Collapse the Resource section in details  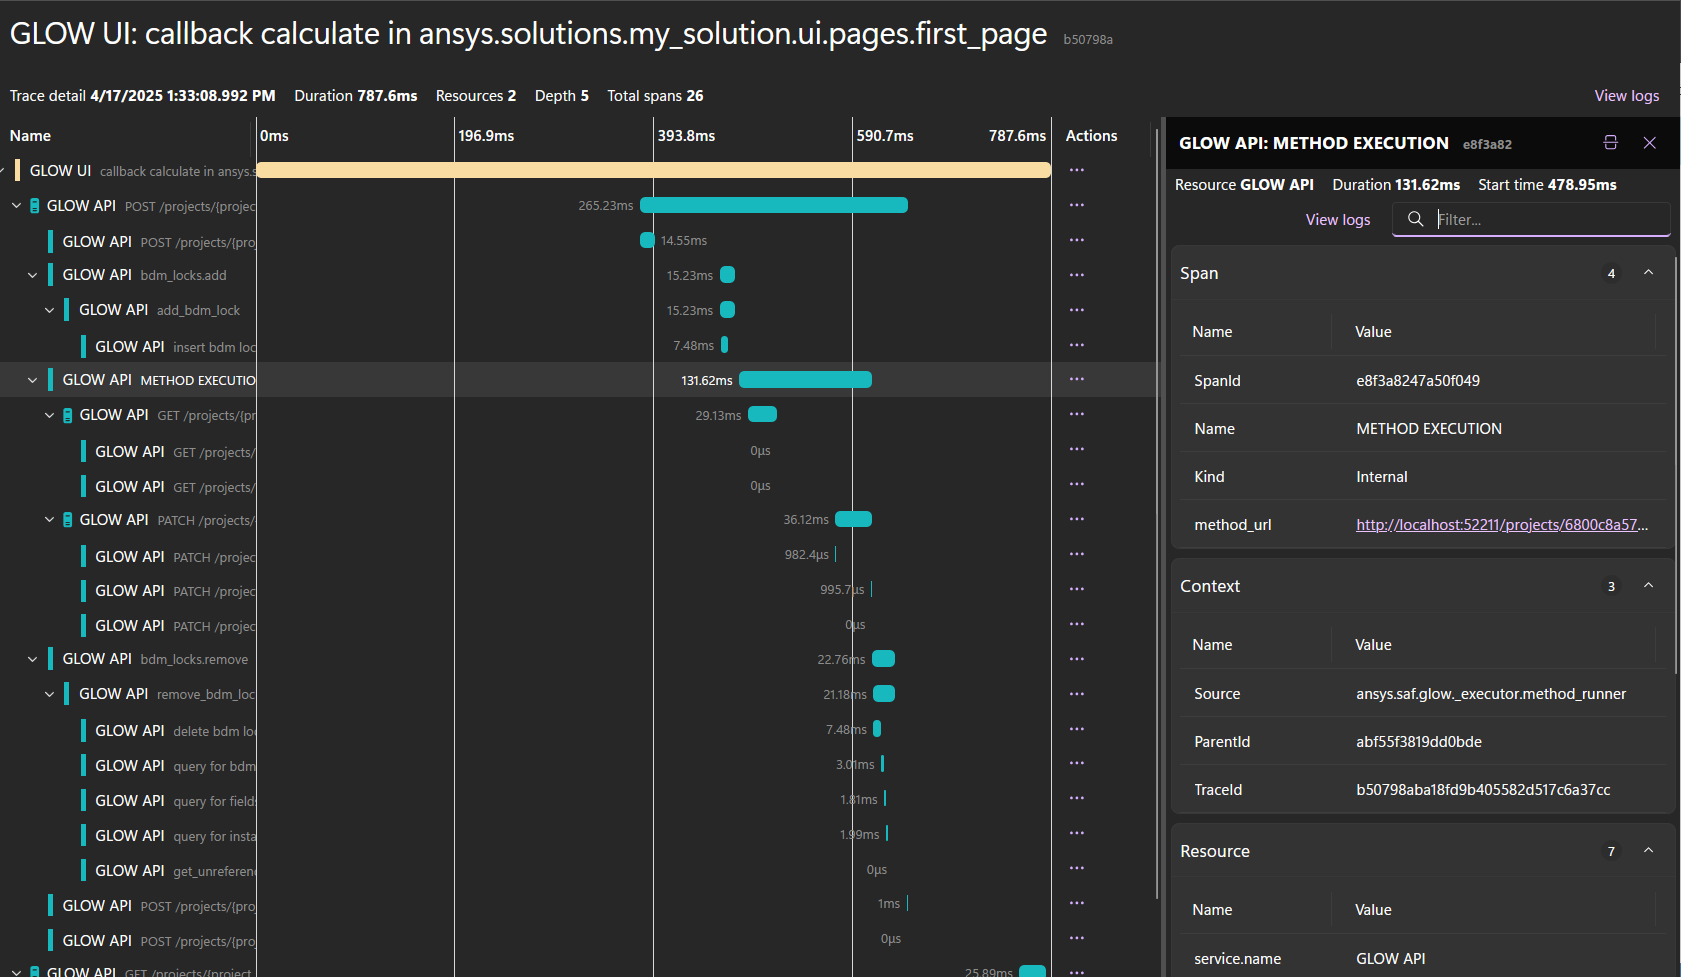coord(1649,851)
